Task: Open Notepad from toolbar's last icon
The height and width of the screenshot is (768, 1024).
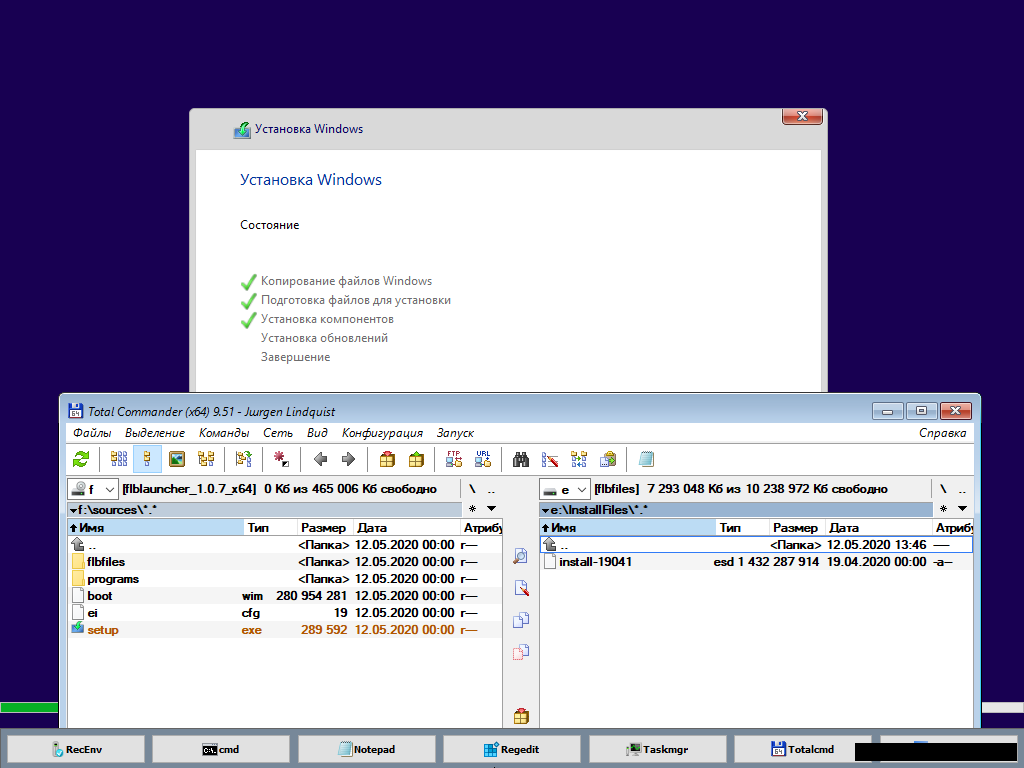Action: (x=646, y=459)
